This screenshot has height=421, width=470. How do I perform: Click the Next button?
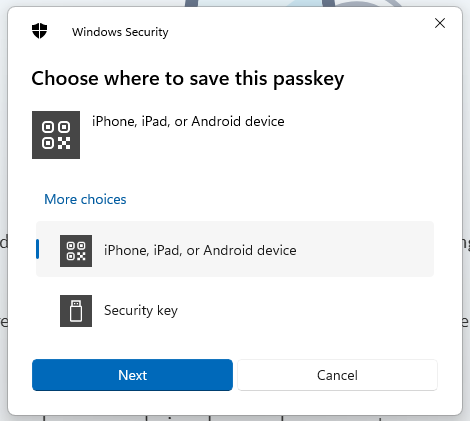(132, 375)
